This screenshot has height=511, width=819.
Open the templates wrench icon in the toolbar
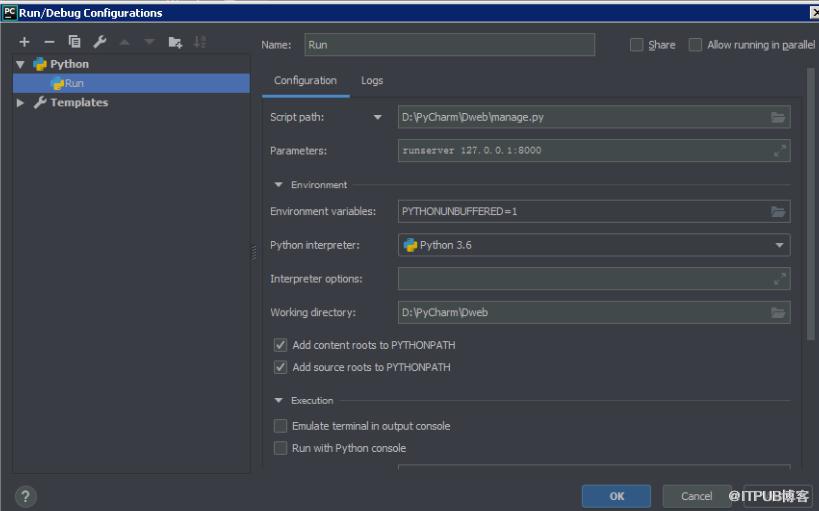(99, 42)
